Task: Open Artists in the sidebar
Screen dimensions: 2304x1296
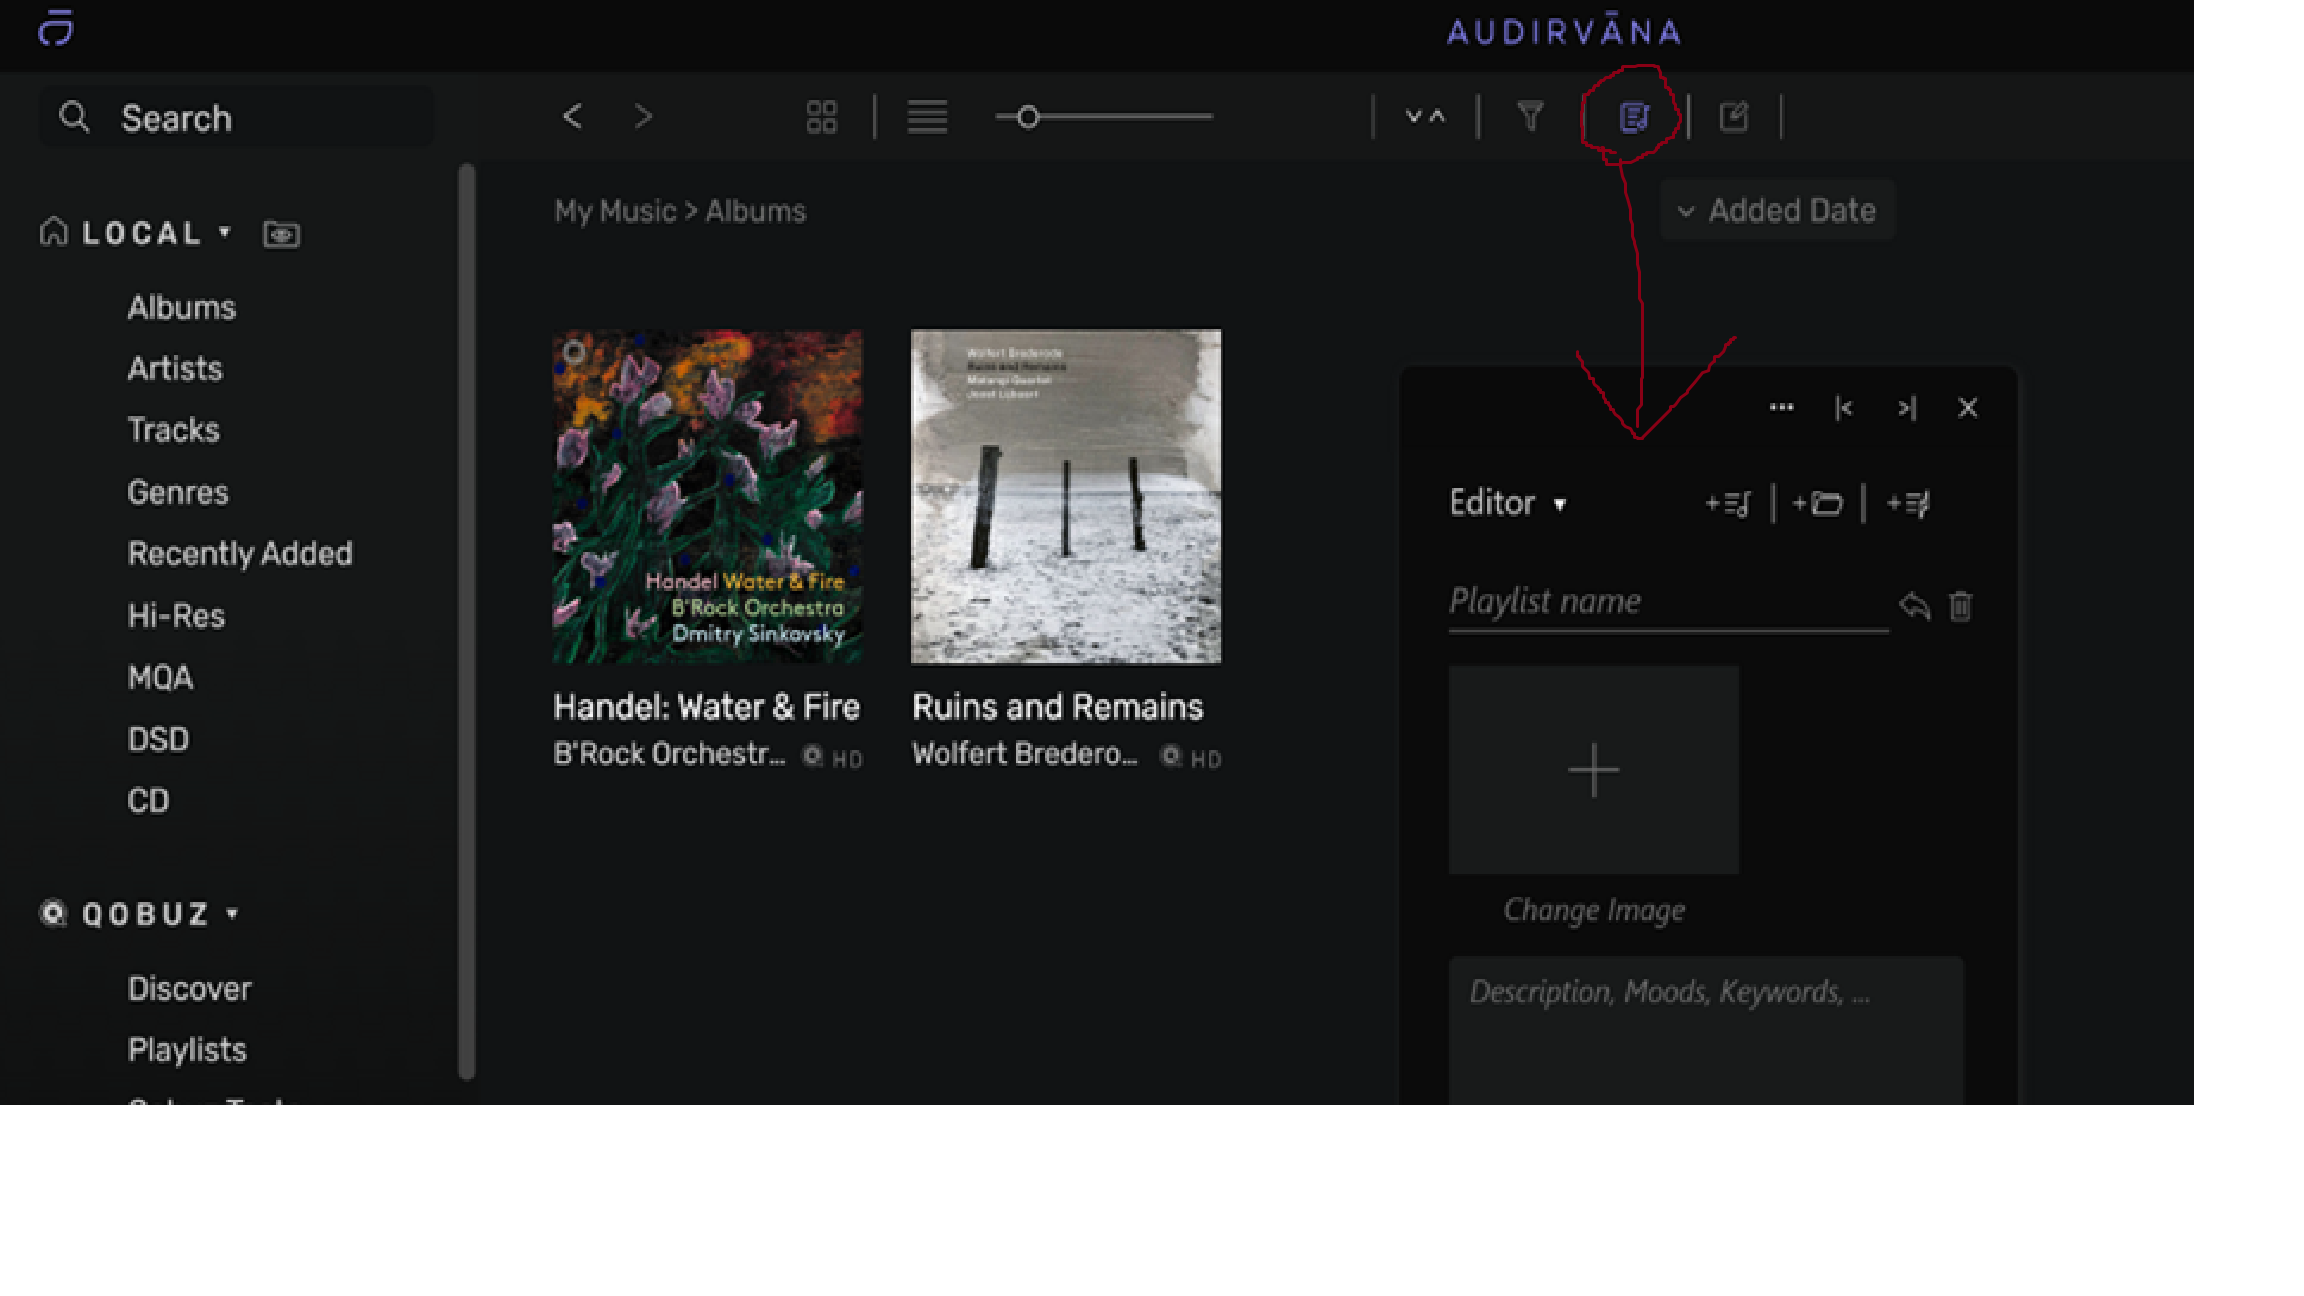Action: click(175, 368)
